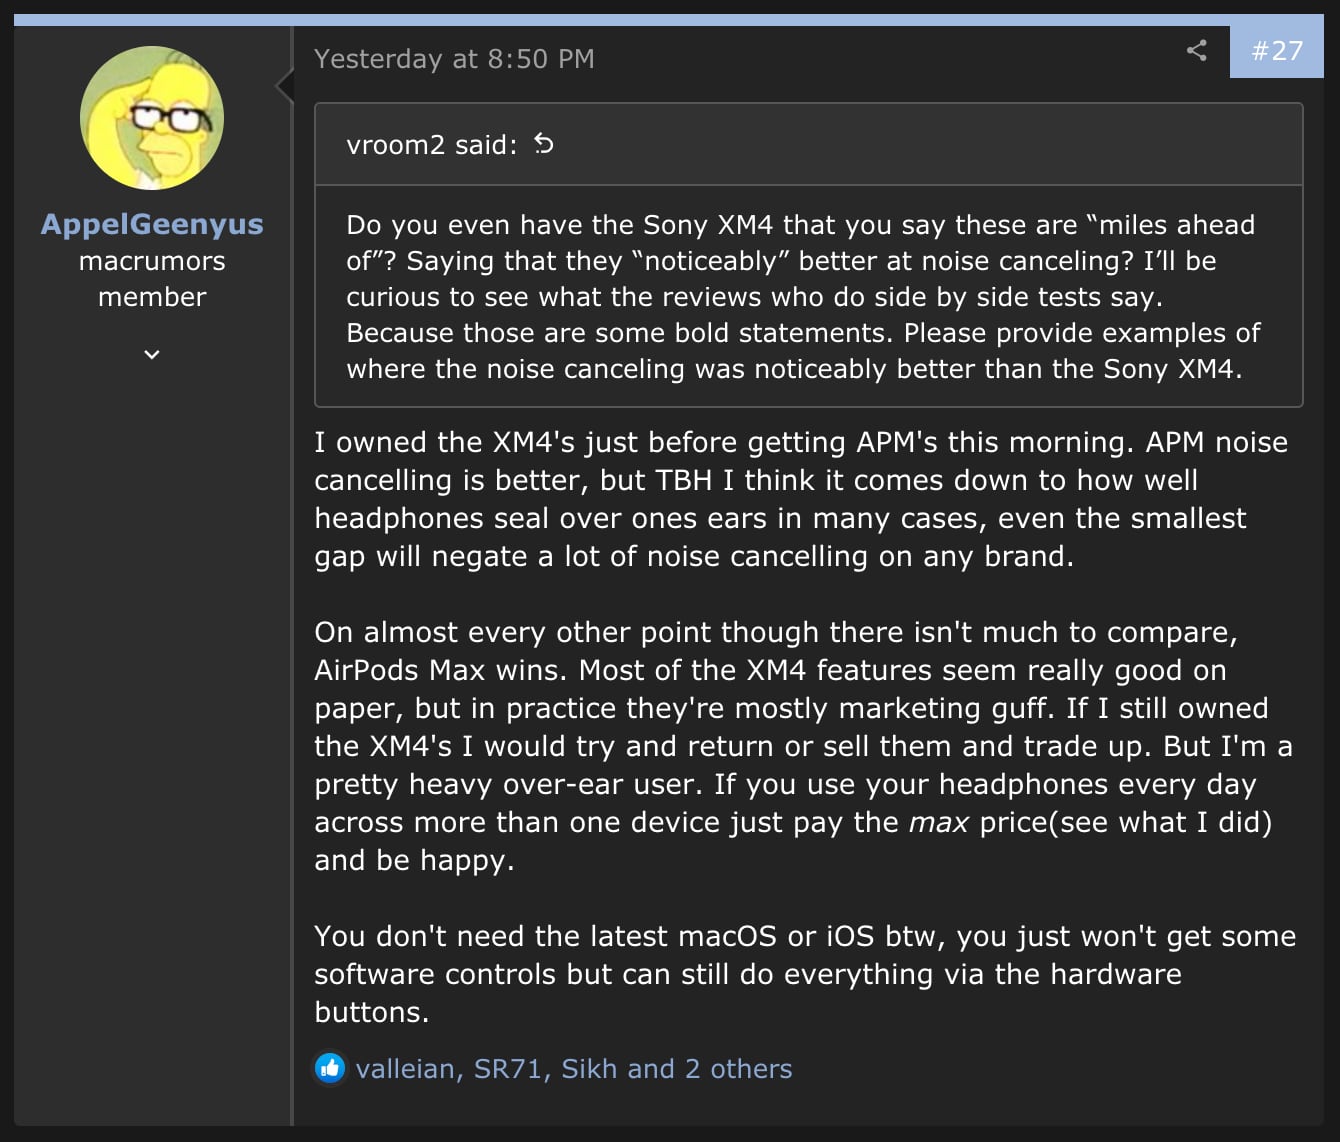Show the "2 others" who liked
The image size is (1340, 1142).
tap(738, 1069)
